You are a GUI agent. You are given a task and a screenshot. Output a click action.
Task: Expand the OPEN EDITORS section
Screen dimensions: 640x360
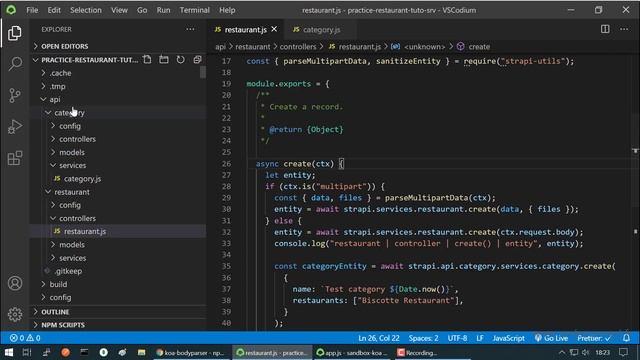point(118,46)
